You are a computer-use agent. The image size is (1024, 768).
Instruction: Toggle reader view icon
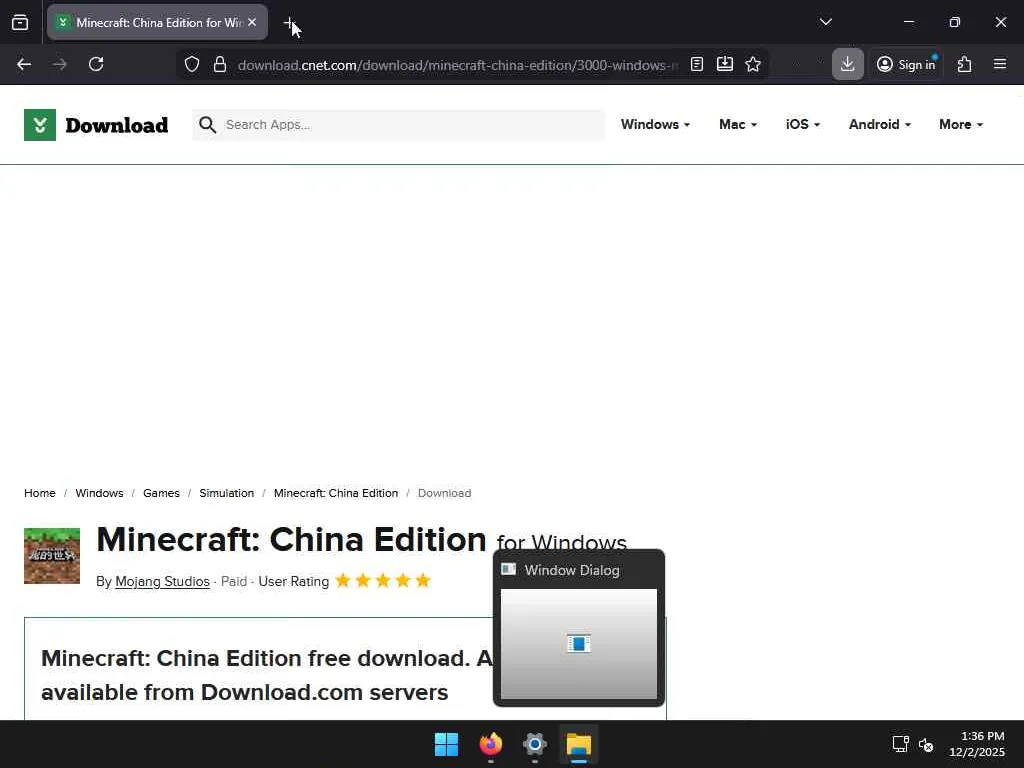(697, 64)
